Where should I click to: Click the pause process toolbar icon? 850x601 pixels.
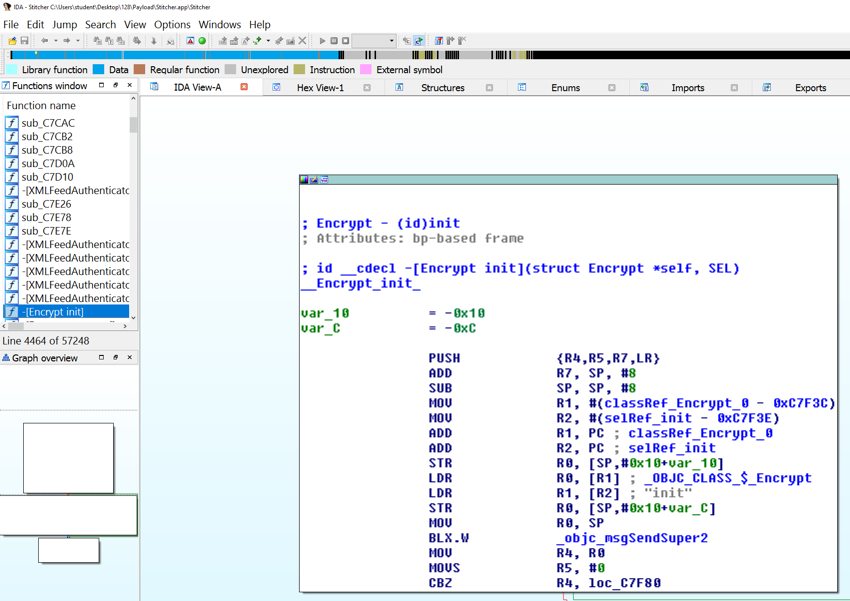tap(334, 41)
